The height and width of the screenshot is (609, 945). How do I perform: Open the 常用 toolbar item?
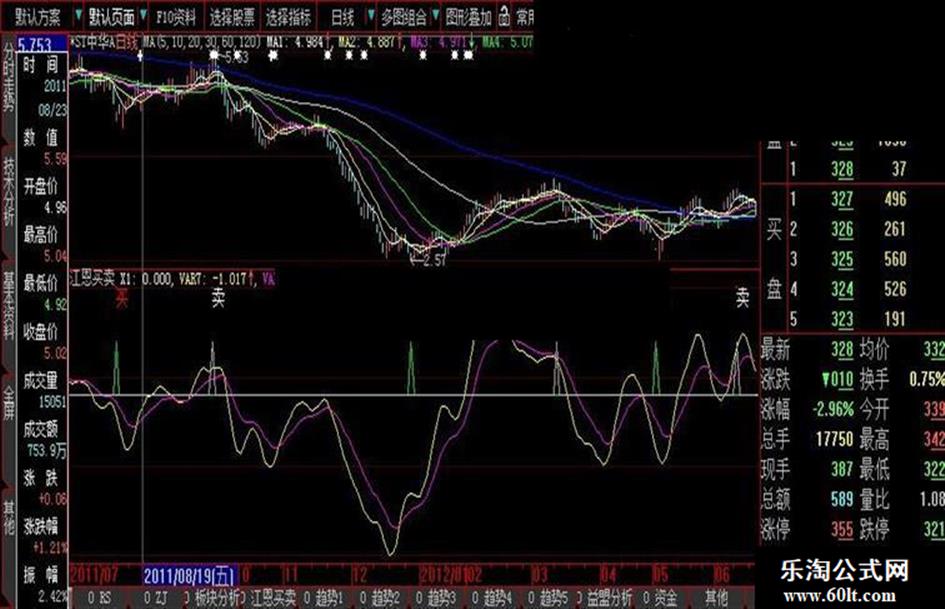point(524,17)
